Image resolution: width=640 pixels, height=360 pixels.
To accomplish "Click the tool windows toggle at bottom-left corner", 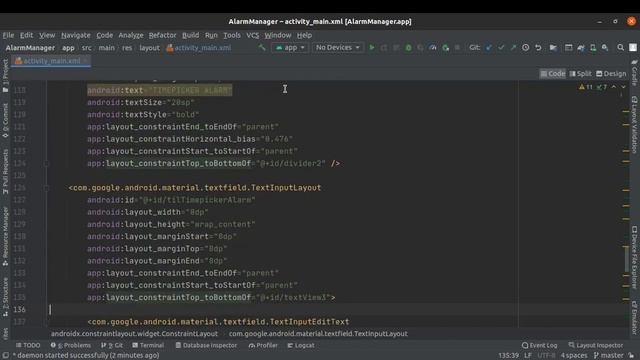I will [x=5, y=356].
